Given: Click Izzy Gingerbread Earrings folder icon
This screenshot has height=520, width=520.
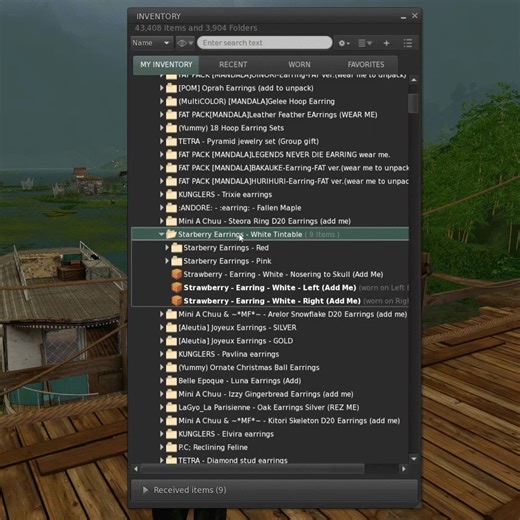Looking at the screenshot, I should (171, 394).
